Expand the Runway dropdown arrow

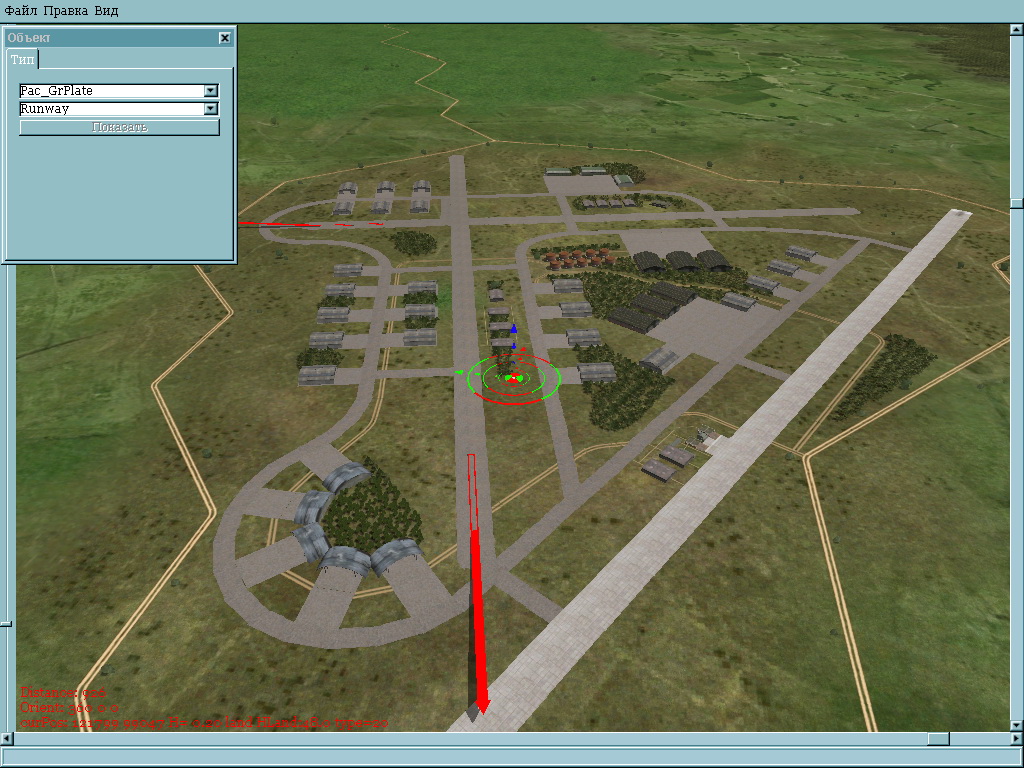tap(210, 109)
